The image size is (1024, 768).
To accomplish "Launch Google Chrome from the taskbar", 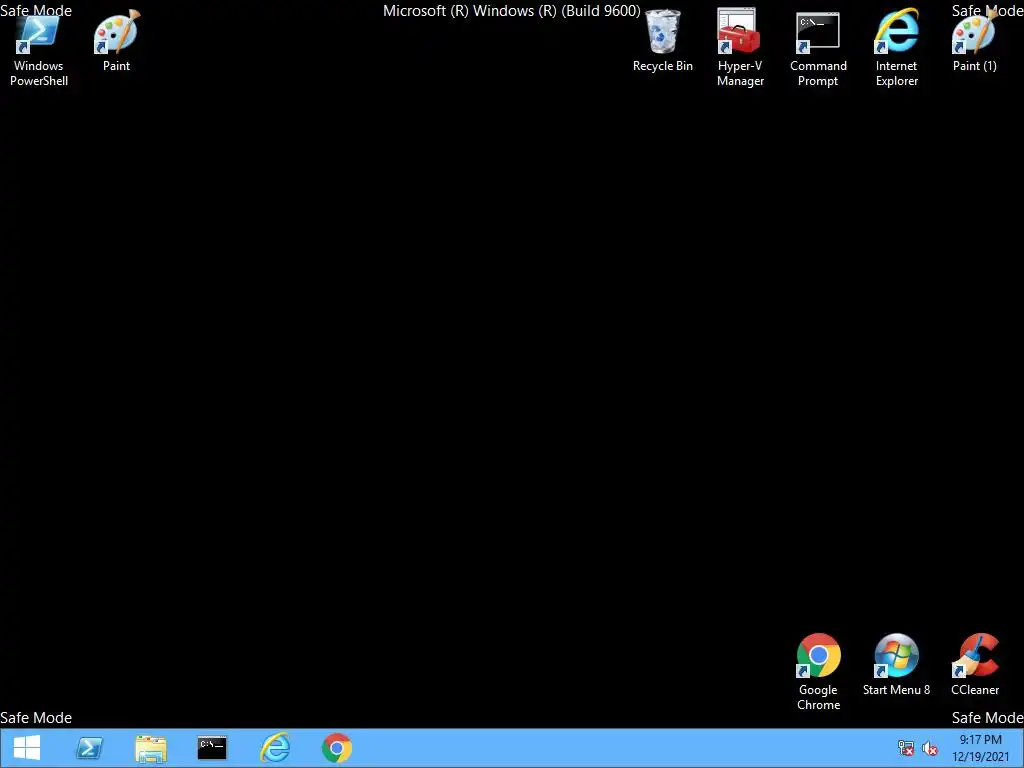I will 337,748.
